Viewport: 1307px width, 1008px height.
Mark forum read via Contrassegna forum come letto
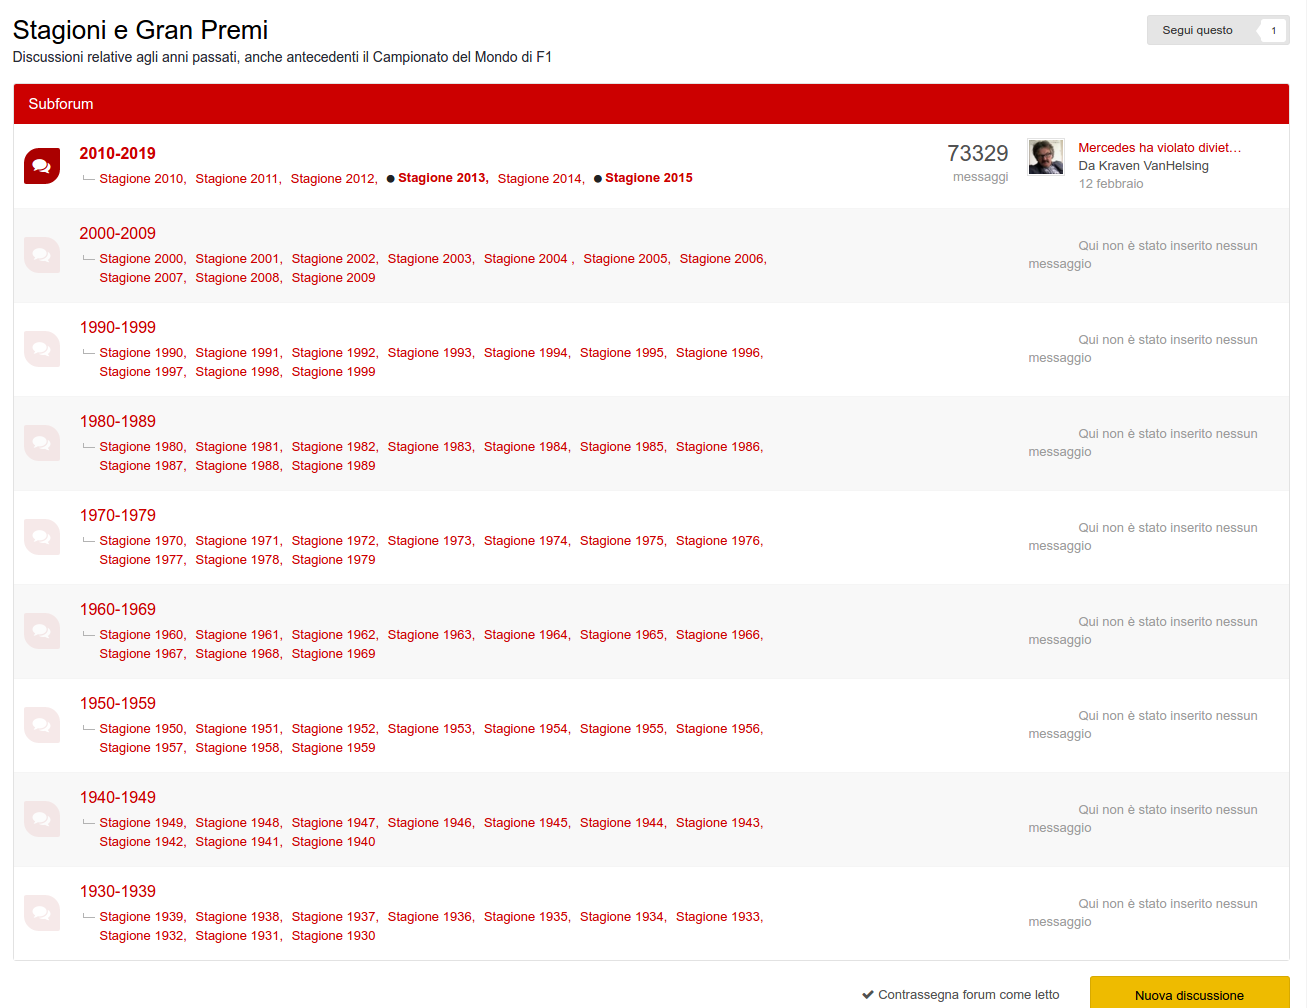(960, 994)
